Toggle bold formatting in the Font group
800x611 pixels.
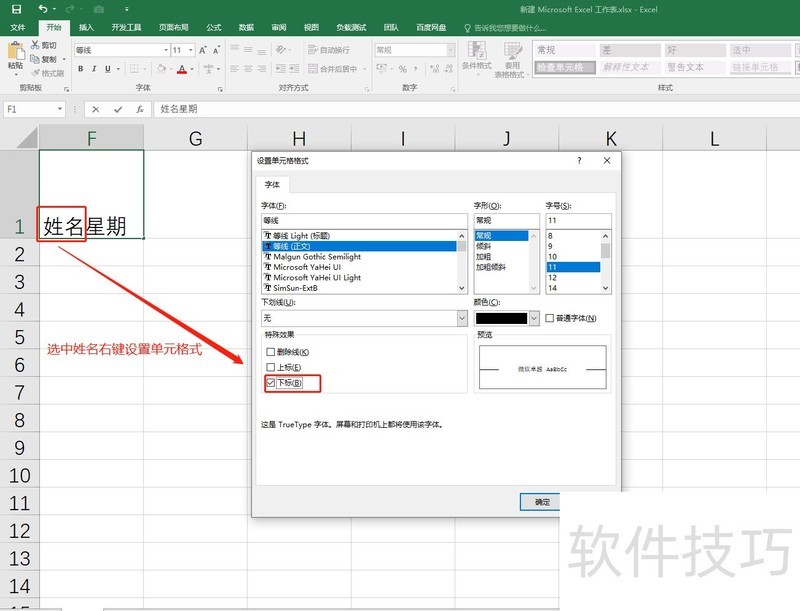80,68
